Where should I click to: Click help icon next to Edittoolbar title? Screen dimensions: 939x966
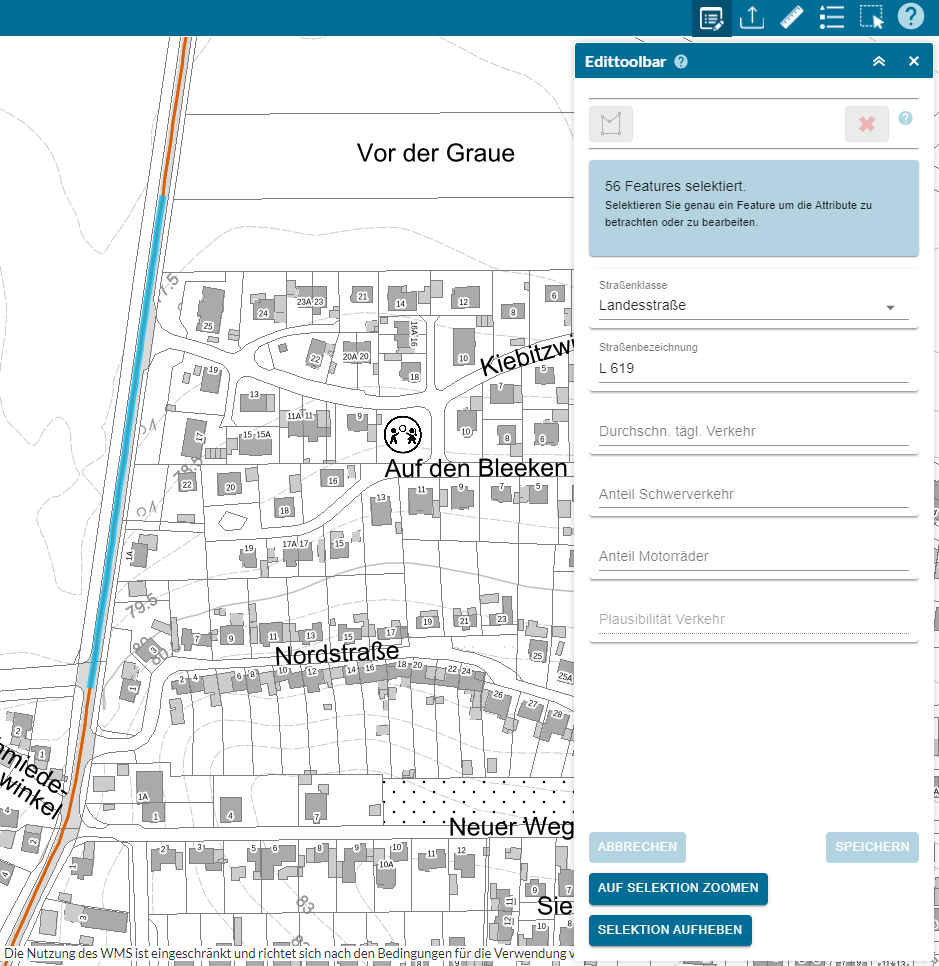[x=681, y=62]
